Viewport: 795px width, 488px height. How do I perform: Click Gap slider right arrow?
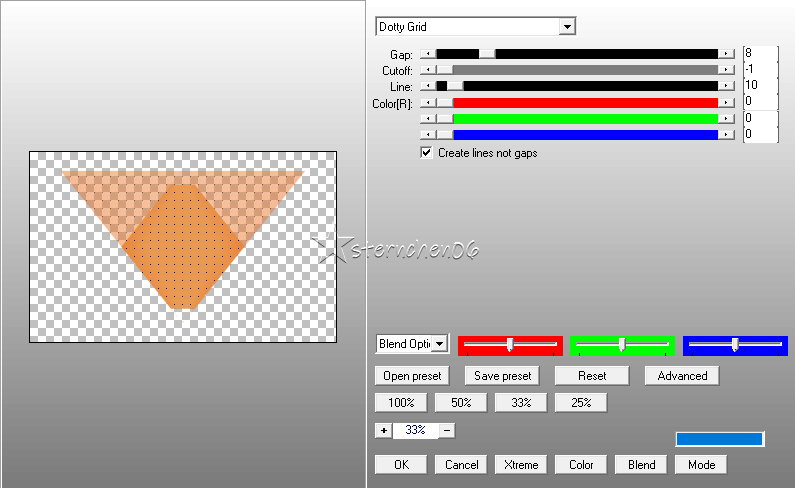726,54
